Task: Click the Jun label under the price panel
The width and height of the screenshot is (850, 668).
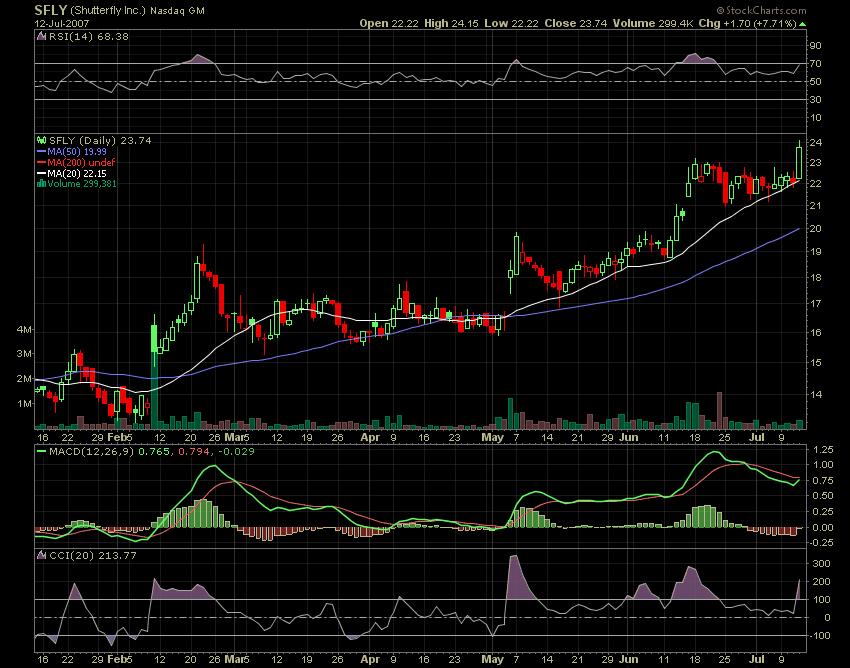Action: pyautogui.click(x=628, y=437)
